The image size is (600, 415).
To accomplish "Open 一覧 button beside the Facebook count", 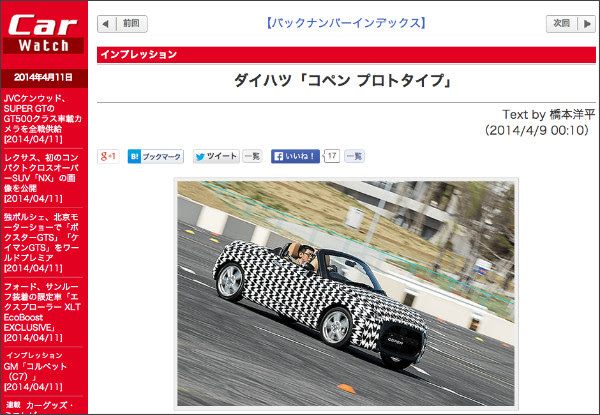I will point(354,156).
